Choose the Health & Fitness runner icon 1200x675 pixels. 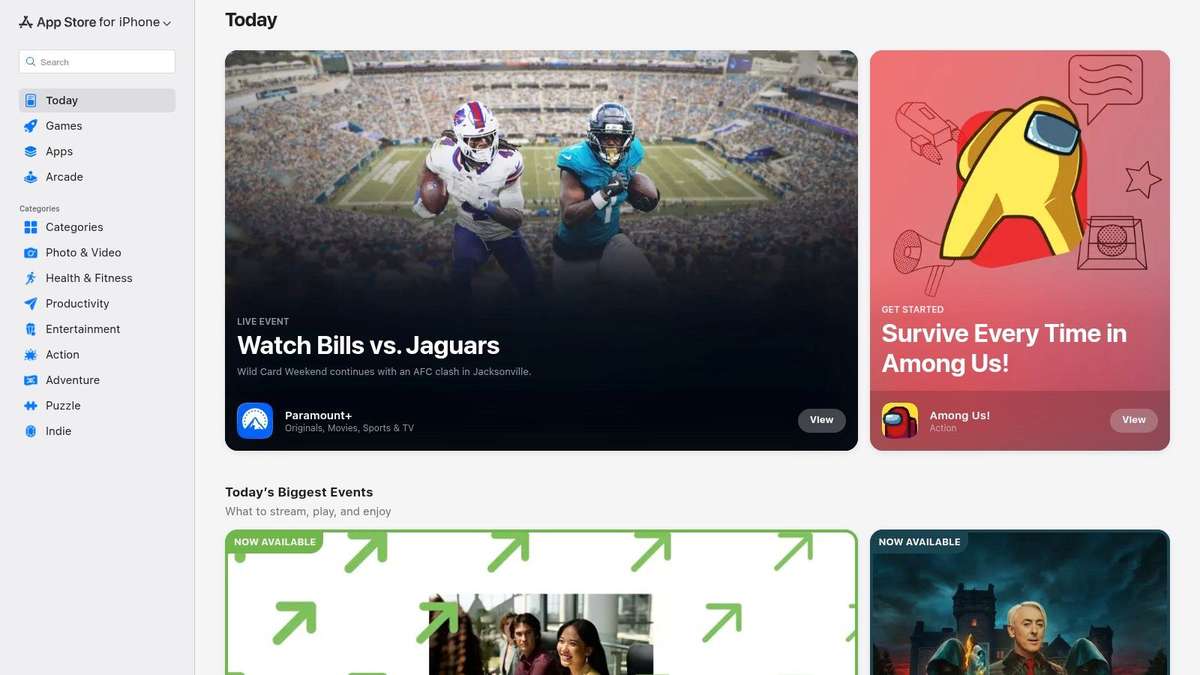[x=31, y=278]
